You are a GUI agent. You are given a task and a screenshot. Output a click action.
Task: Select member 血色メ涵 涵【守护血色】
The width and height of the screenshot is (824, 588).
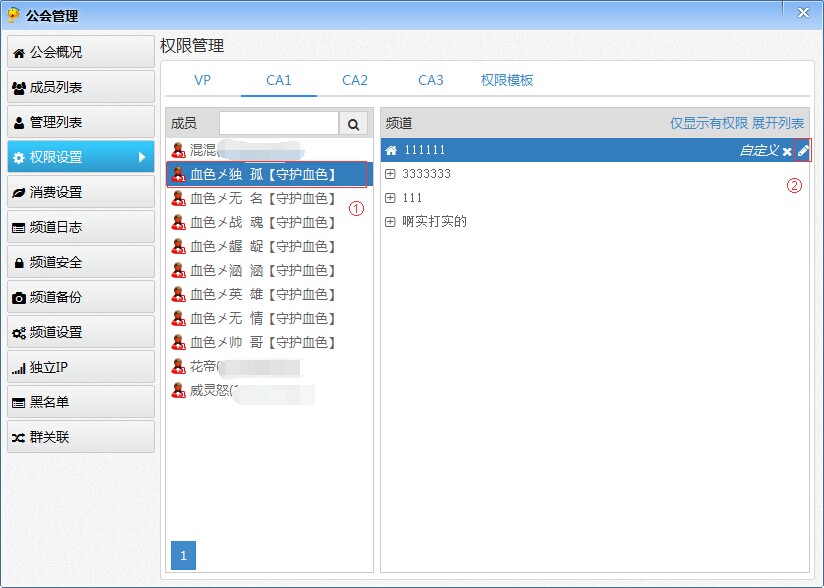(269, 271)
